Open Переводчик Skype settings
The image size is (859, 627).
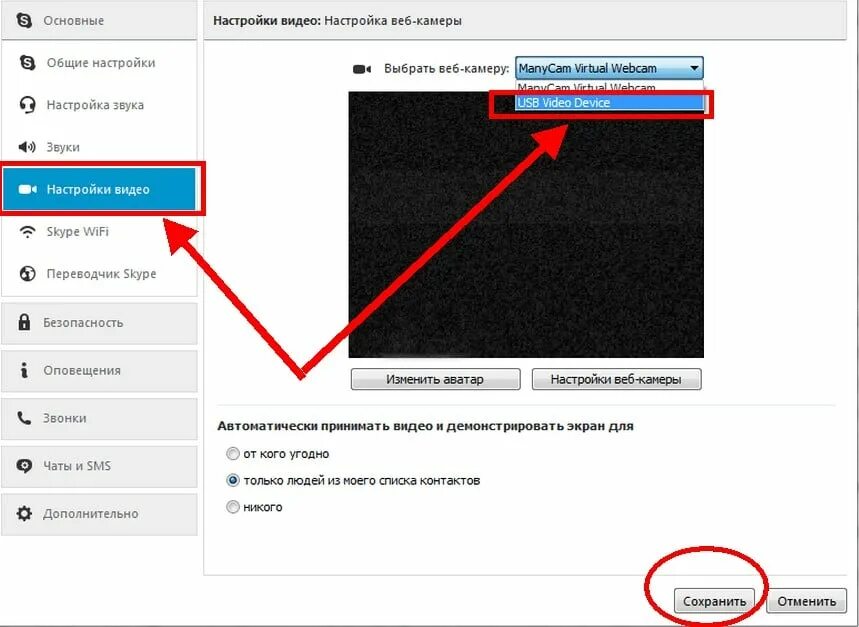(99, 273)
